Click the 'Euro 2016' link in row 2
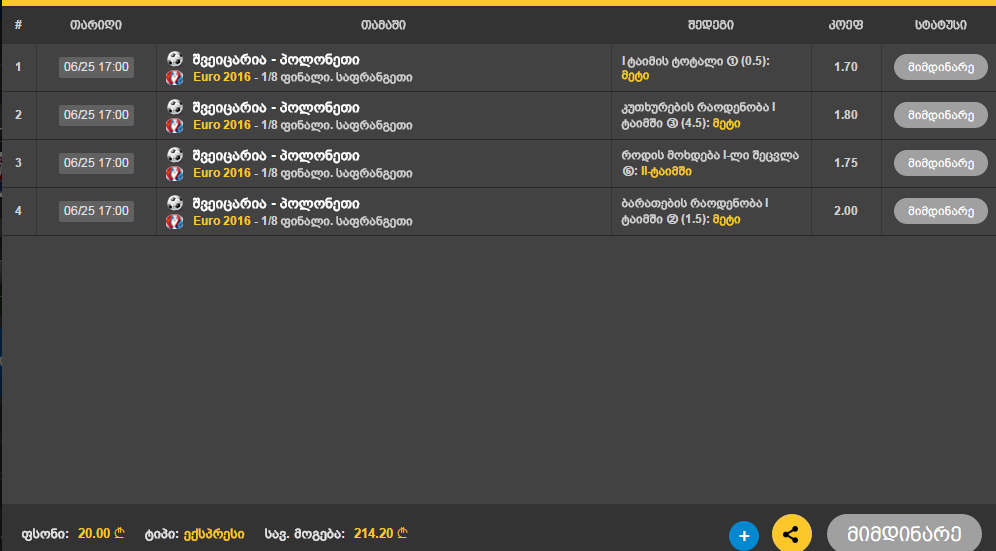996x551 pixels. (x=222, y=125)
